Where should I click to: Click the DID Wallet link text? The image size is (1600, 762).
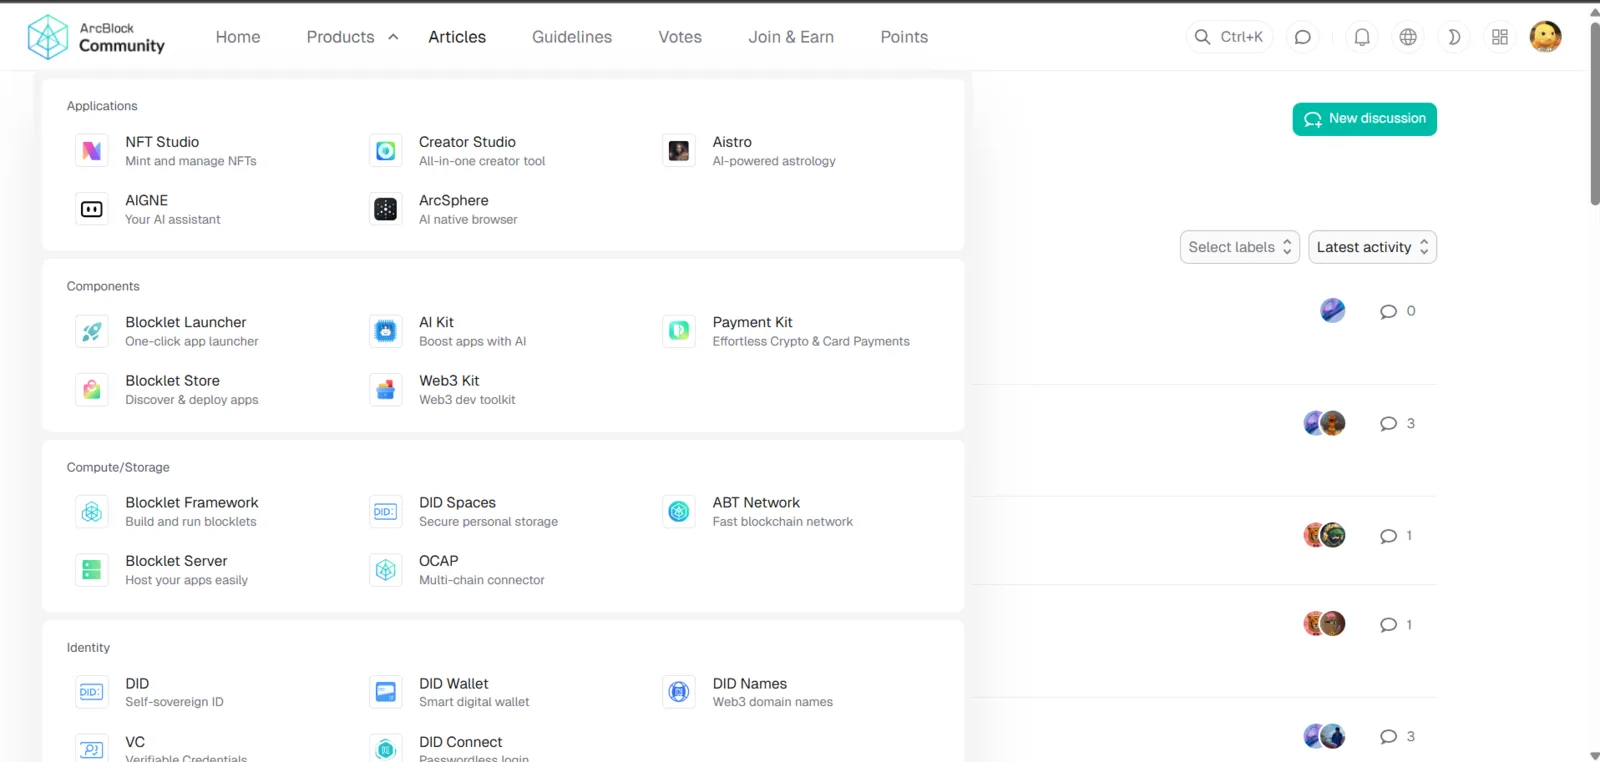454,684
